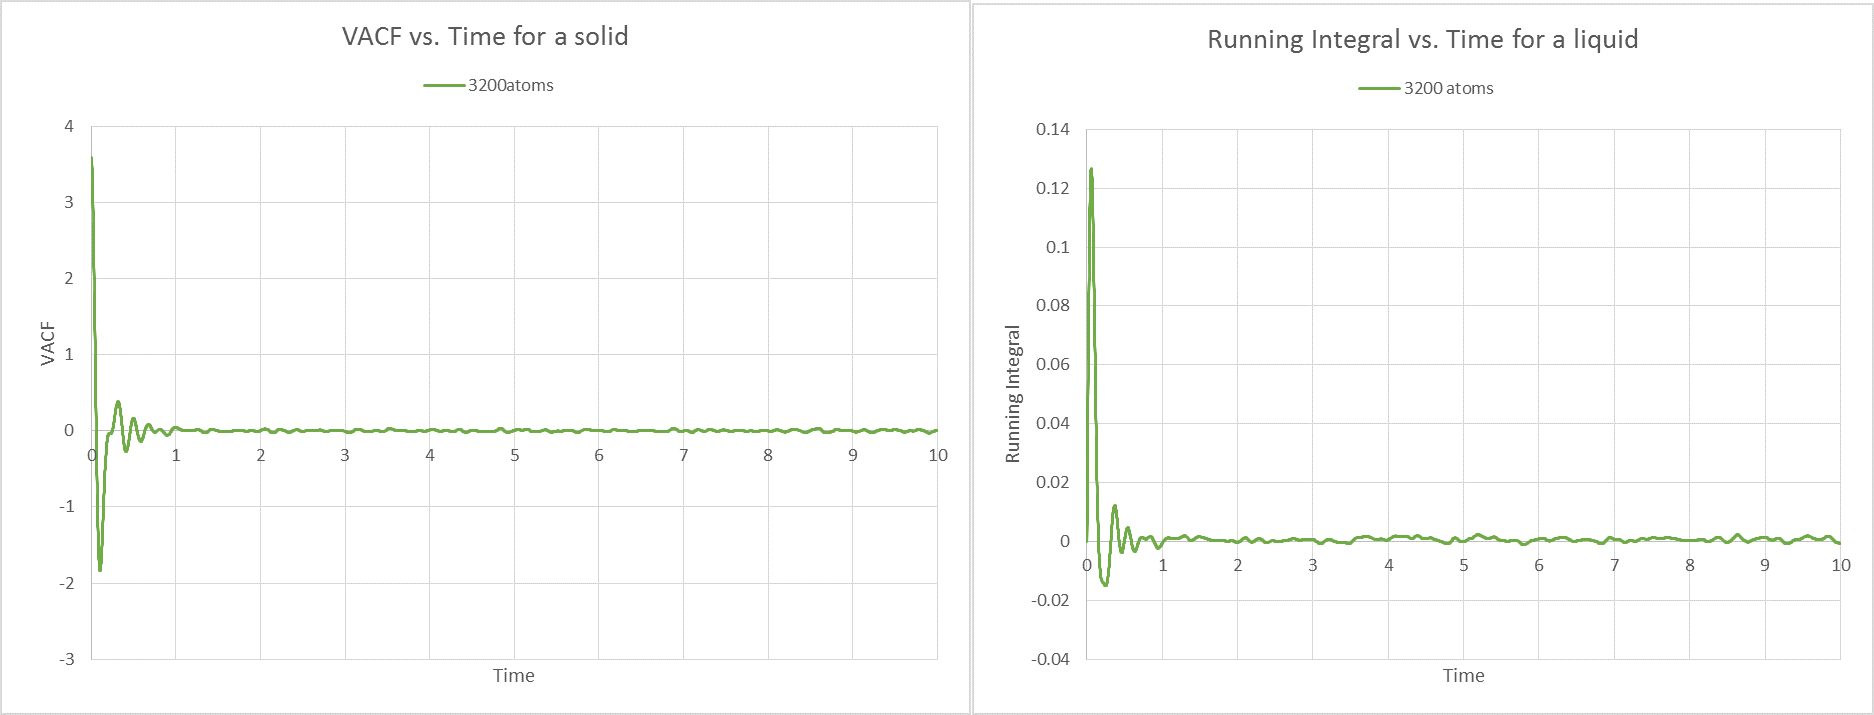Click the Running Integral curve's peak near 0.126
The height and width of the screenshot is (715, 1874).
click(1091, 170)
